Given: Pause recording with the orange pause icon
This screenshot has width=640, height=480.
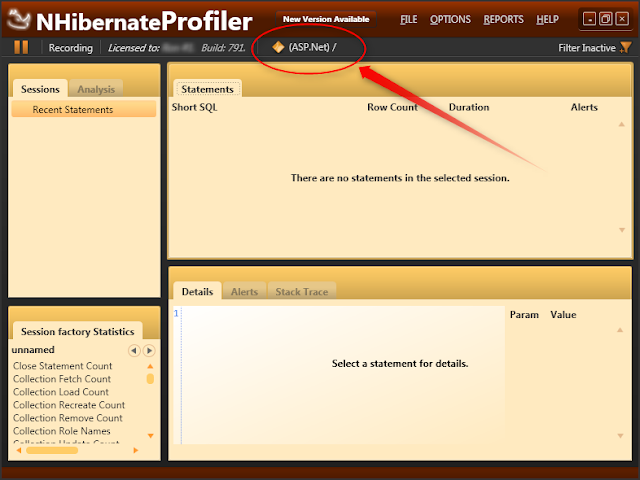Looking at the screenshot, I should point(21,47).
